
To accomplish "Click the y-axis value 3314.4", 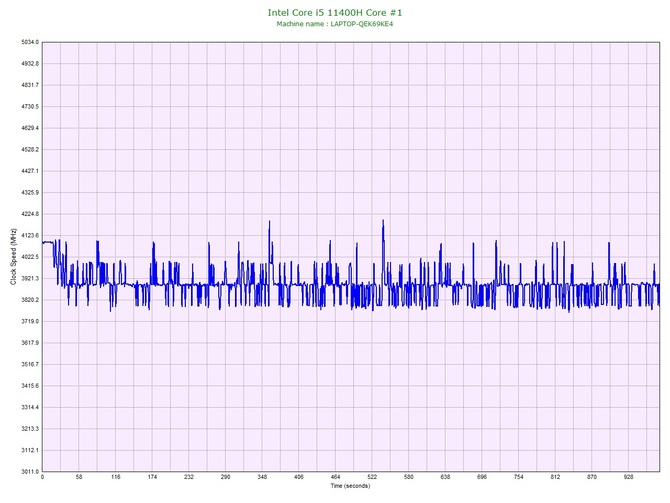I will [30, 407].
